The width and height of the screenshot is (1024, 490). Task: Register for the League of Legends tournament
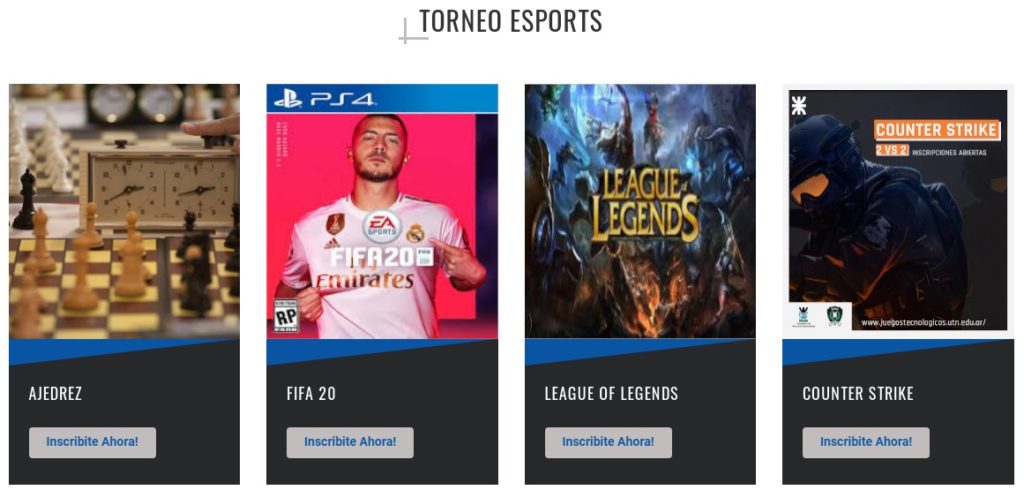tap(608, 442)
